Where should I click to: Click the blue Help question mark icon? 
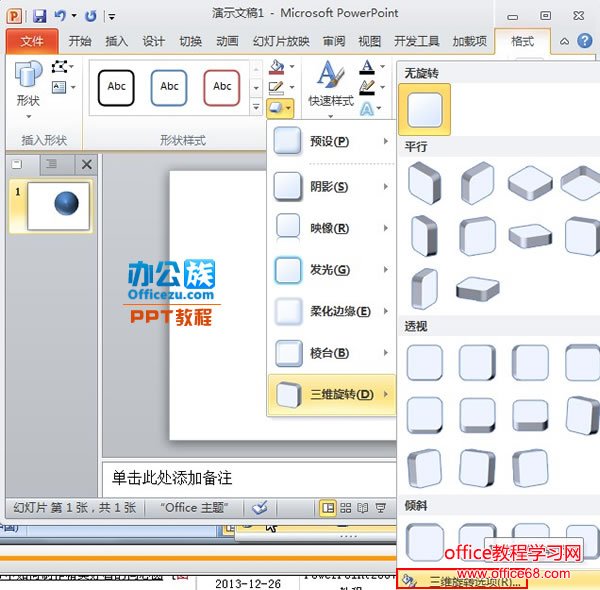pos(585,41)
